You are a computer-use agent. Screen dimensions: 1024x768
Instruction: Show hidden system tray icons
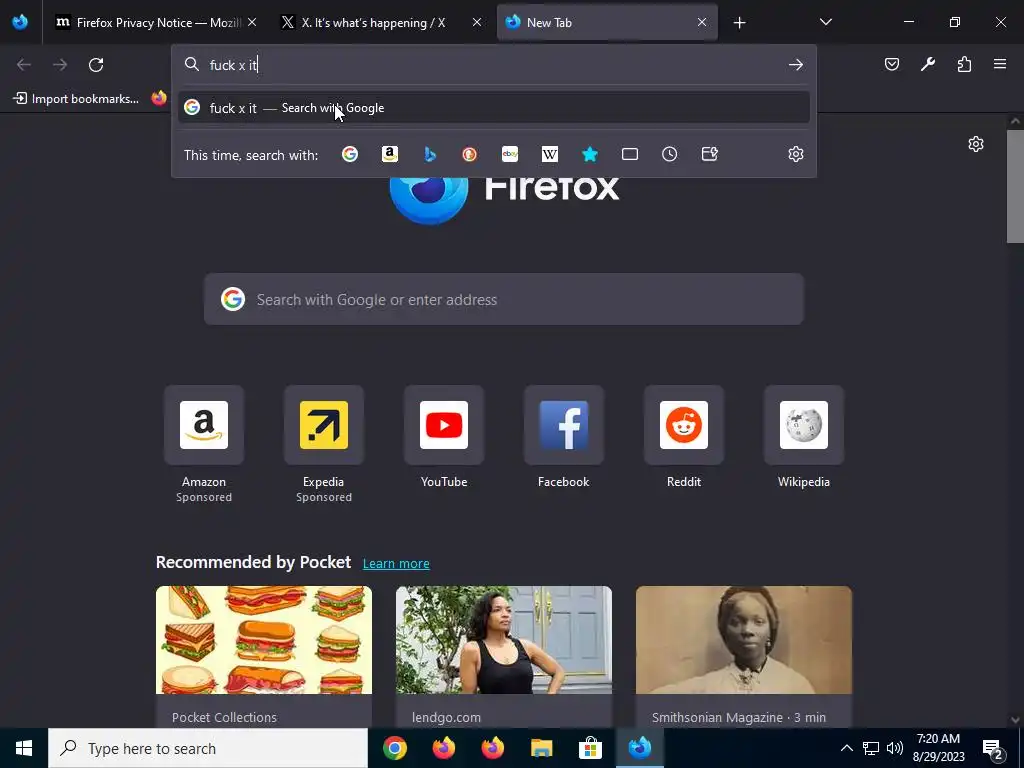[846, 748]
